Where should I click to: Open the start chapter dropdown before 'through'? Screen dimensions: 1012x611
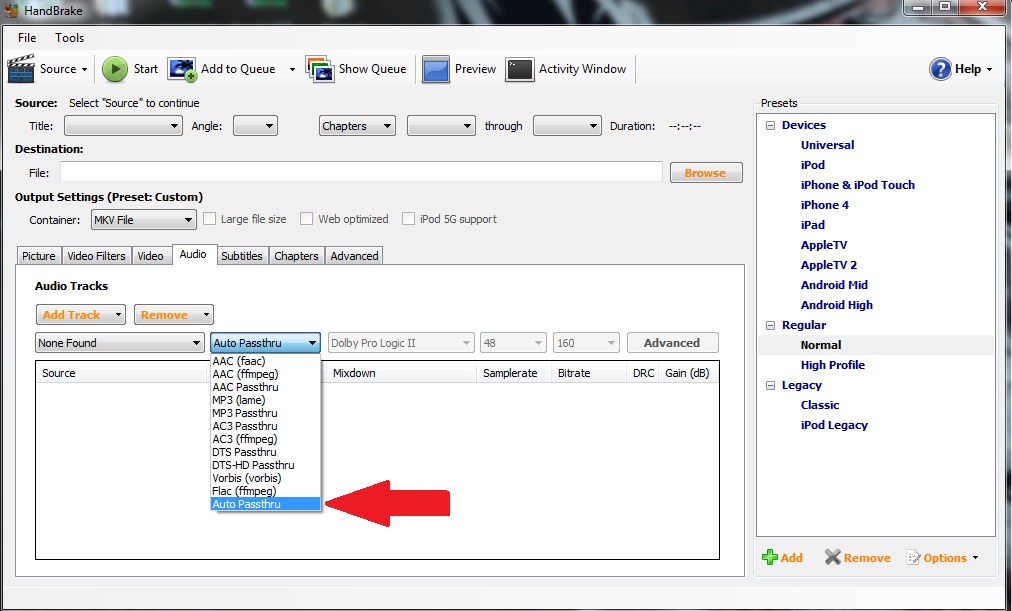441,126
